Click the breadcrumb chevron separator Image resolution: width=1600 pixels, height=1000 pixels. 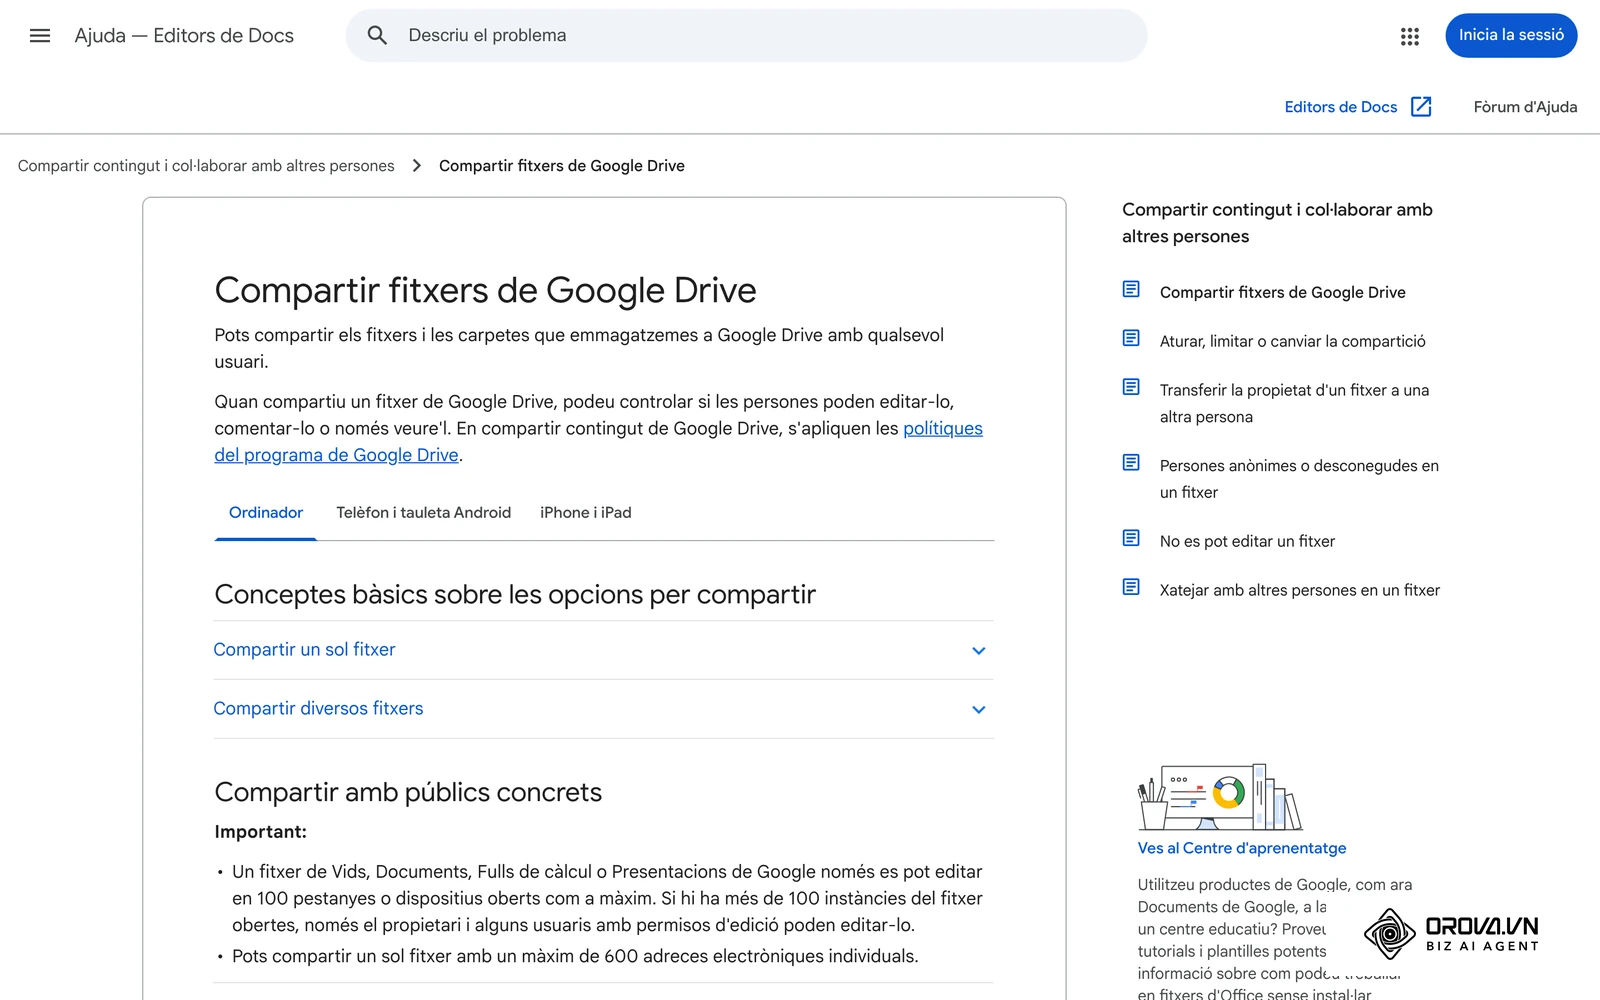(x=417, y=166)
